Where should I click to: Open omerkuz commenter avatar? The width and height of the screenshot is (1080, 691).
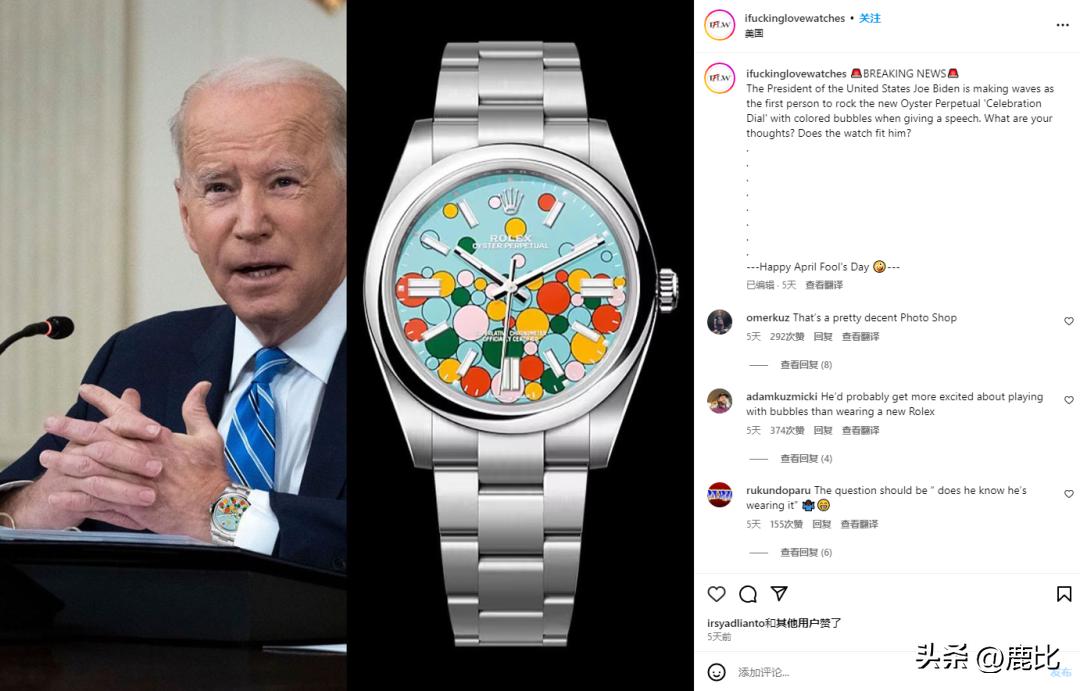[x=720, y=322]
